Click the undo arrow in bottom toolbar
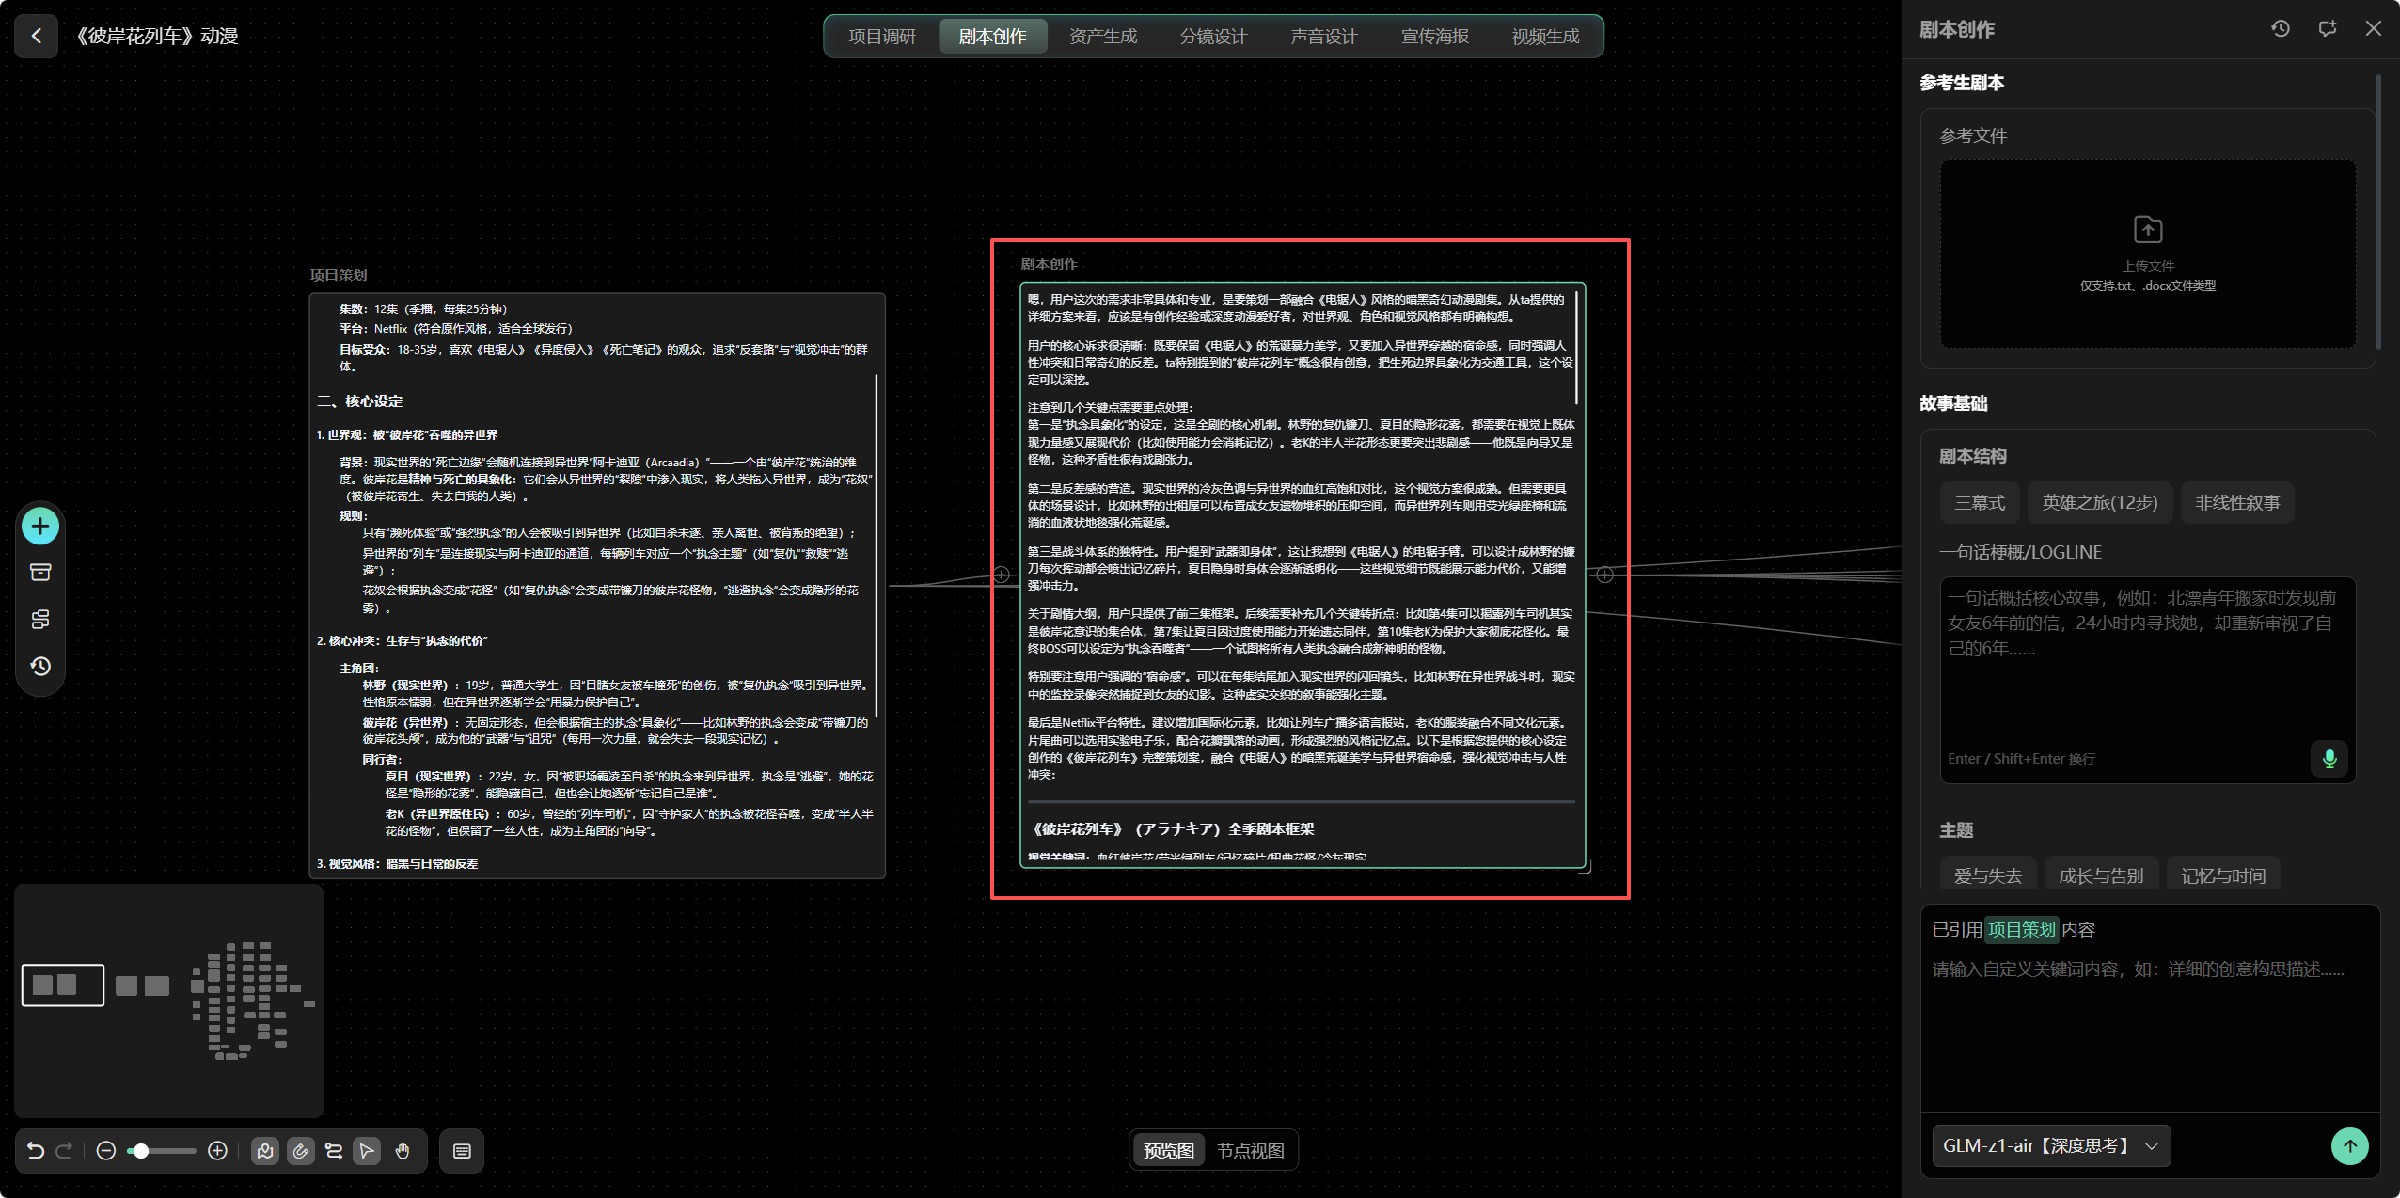Viewport: 2400px width, 1198px height. point(35,1151)
